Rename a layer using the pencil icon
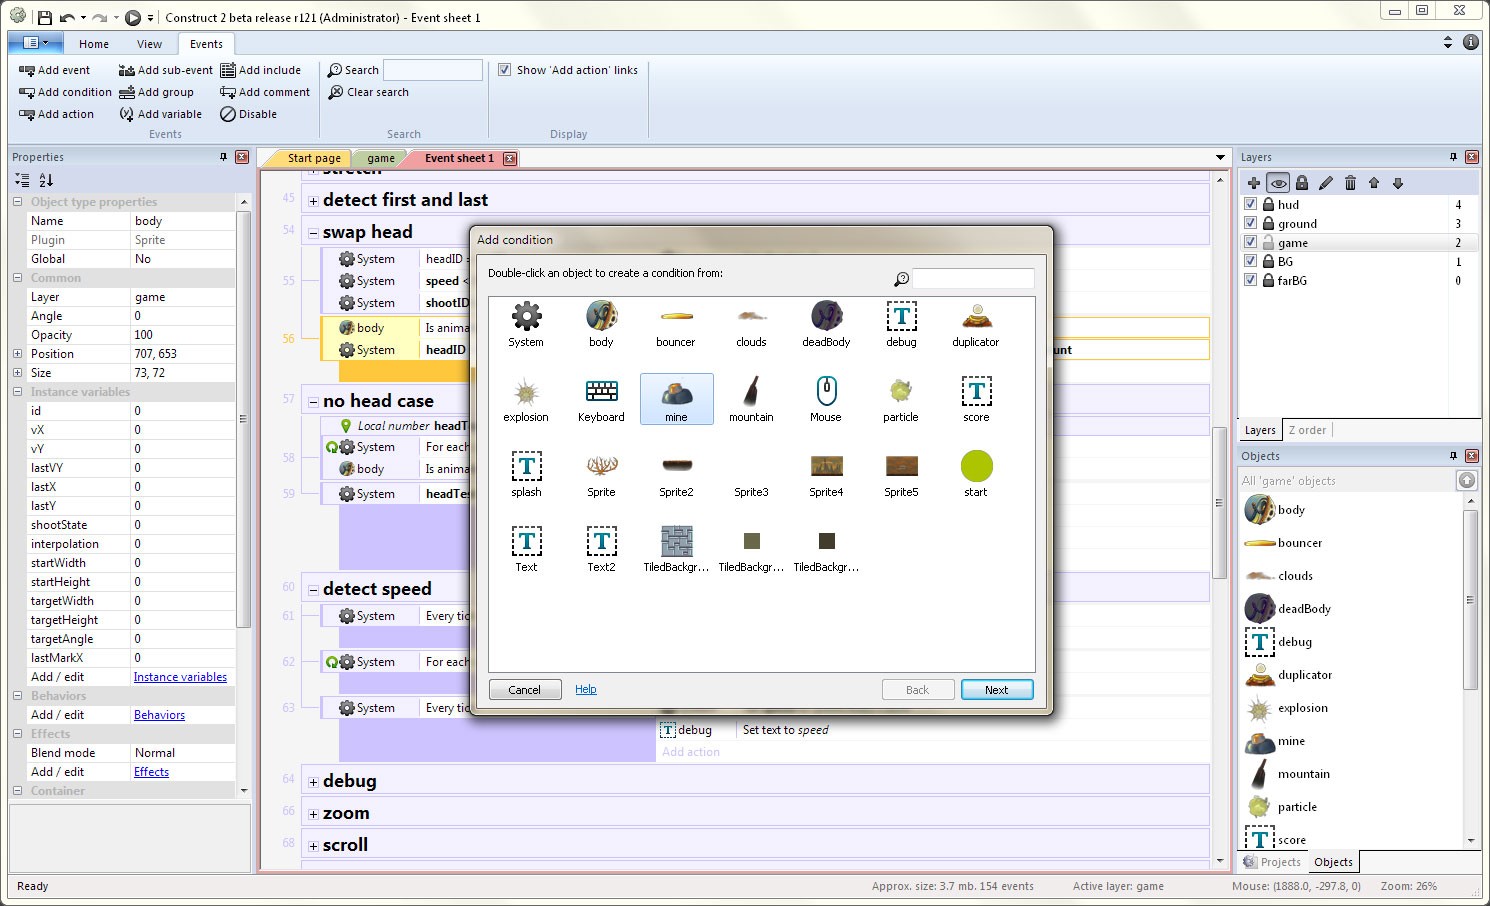The height and width of the screenshot is (906, 1490). 1325,183
